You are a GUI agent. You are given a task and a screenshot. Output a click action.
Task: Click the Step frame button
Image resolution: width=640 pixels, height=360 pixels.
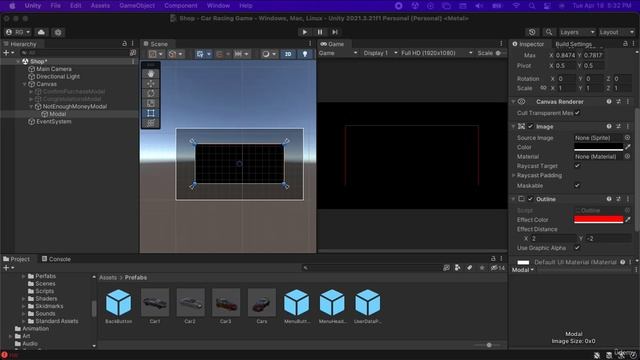335,32
